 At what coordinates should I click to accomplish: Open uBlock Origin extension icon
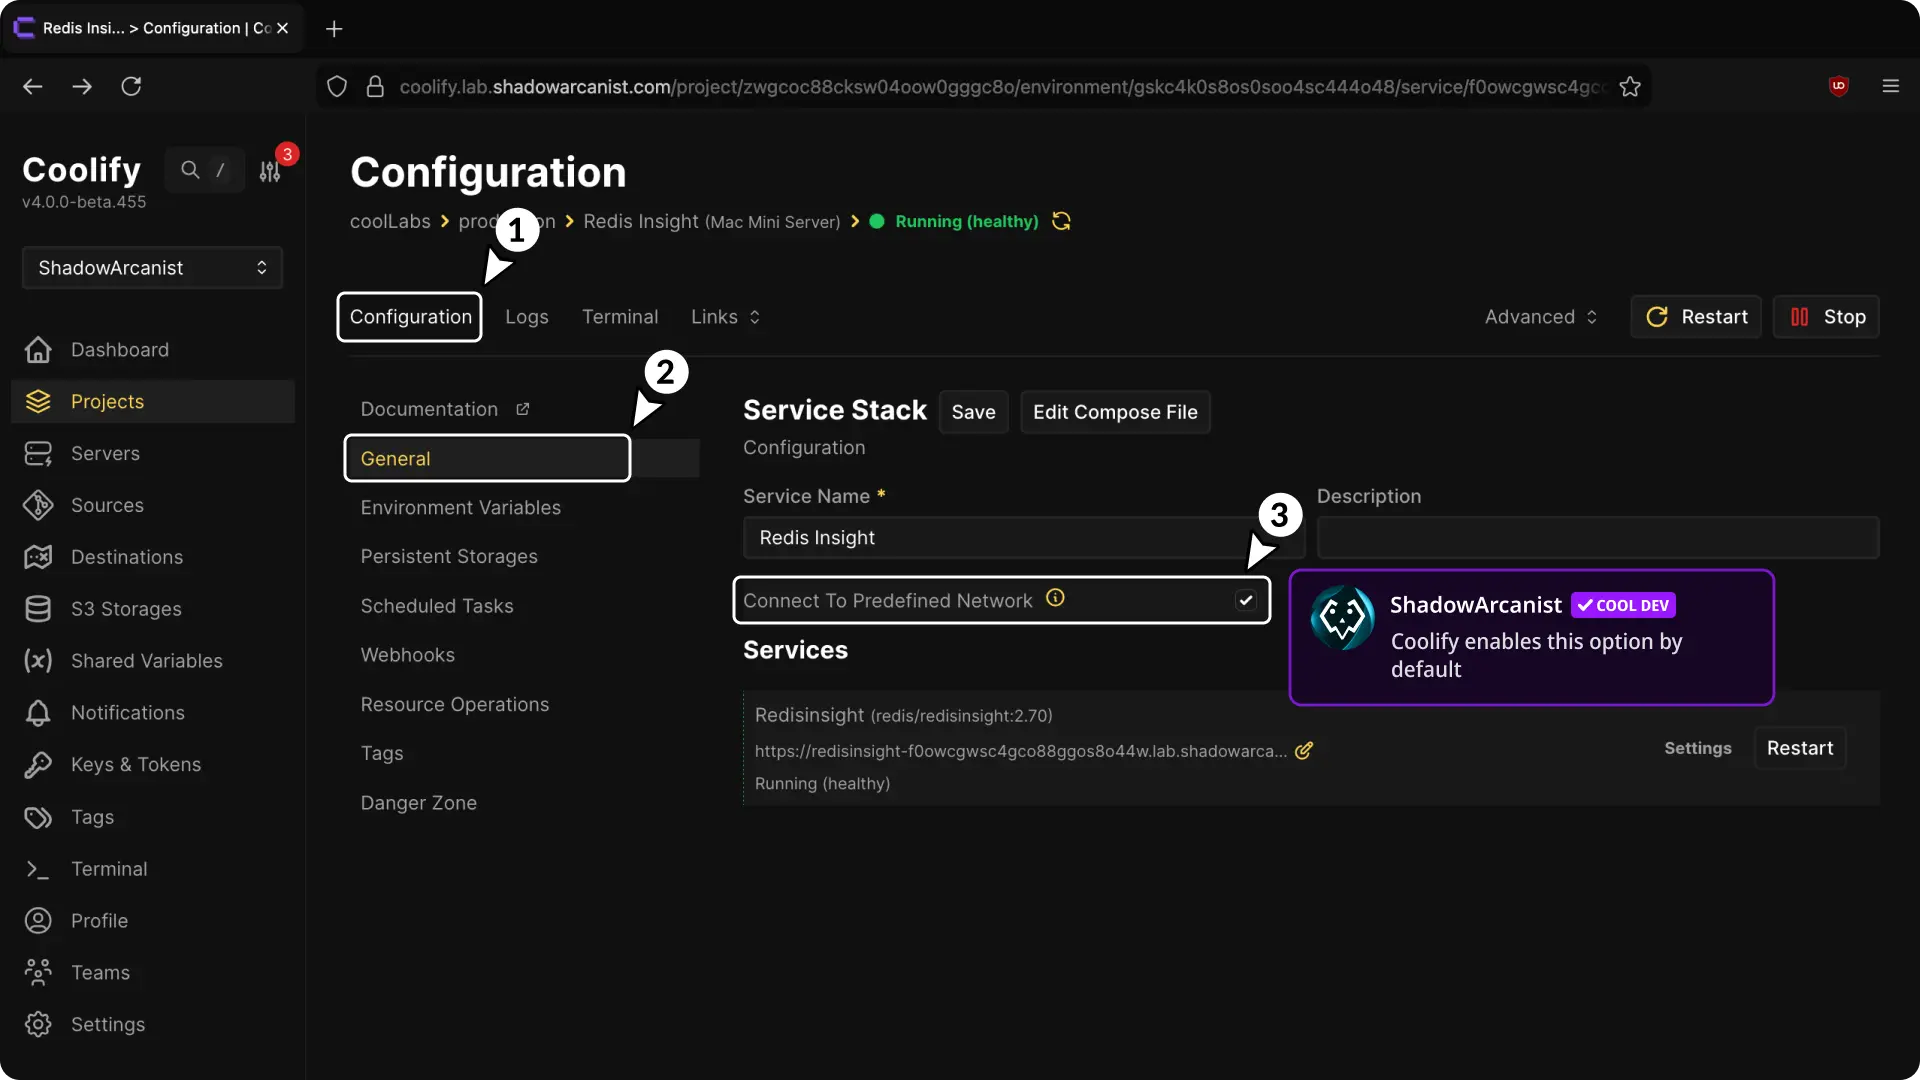click(1838, 86)
